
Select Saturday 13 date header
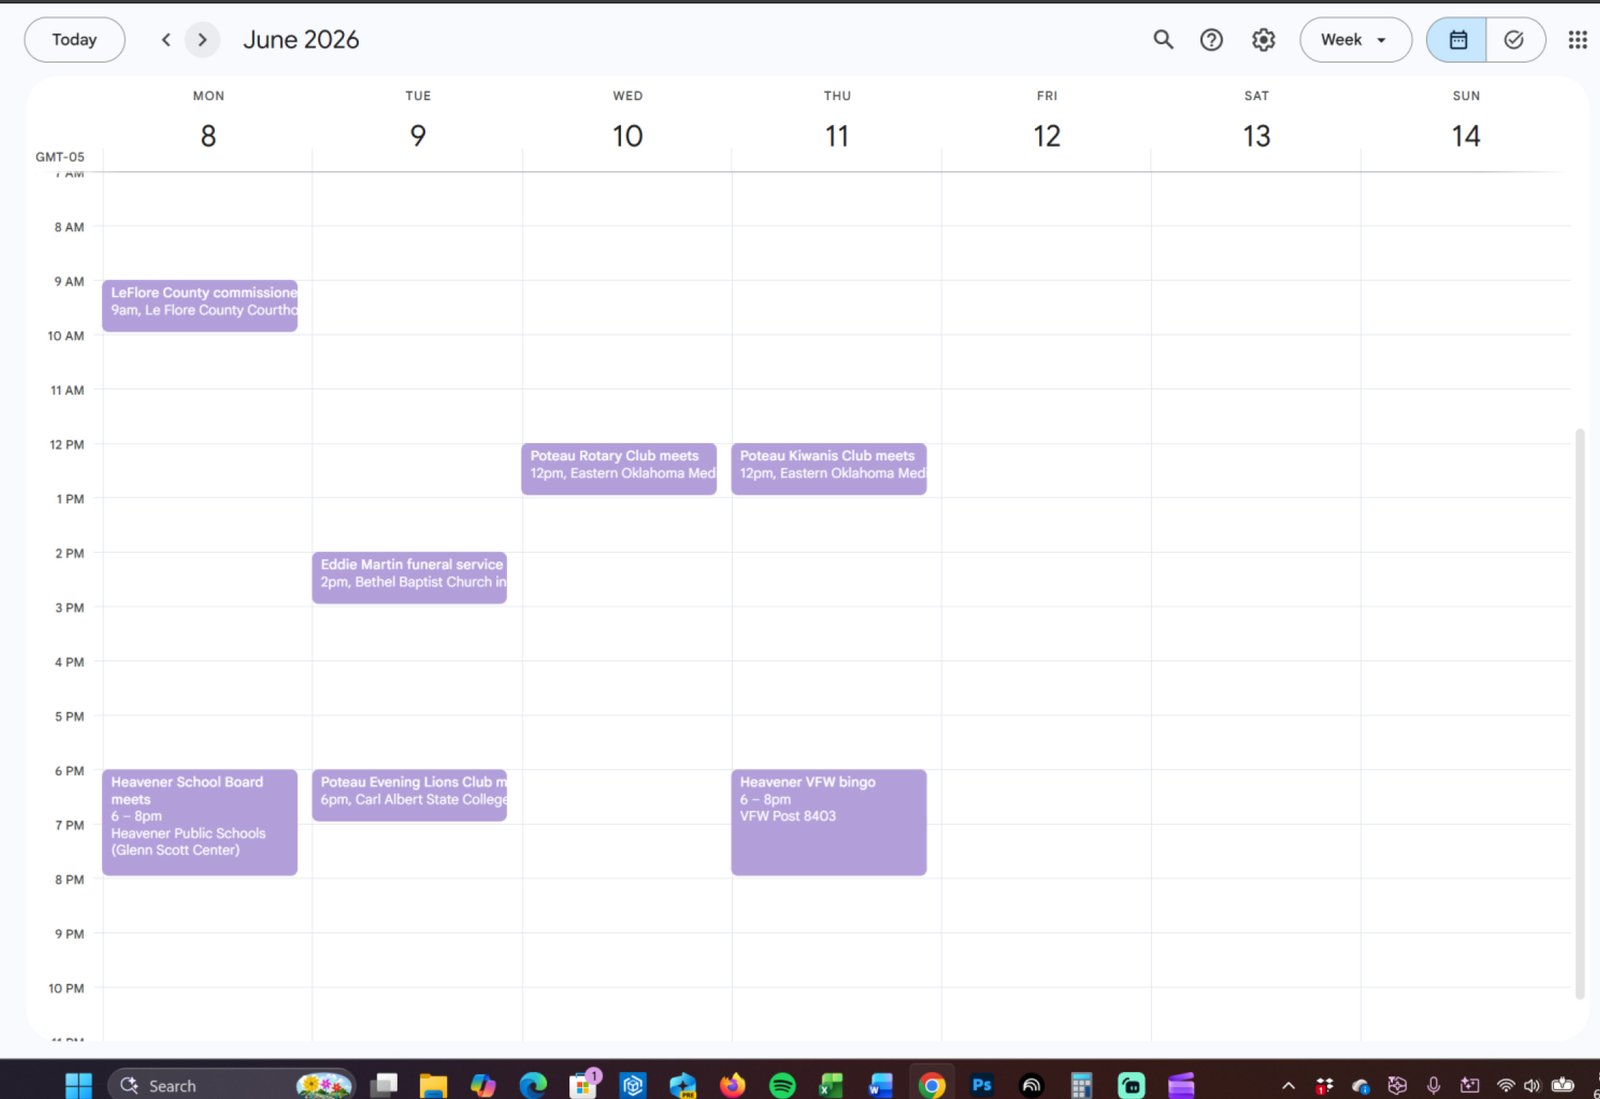1257,135
